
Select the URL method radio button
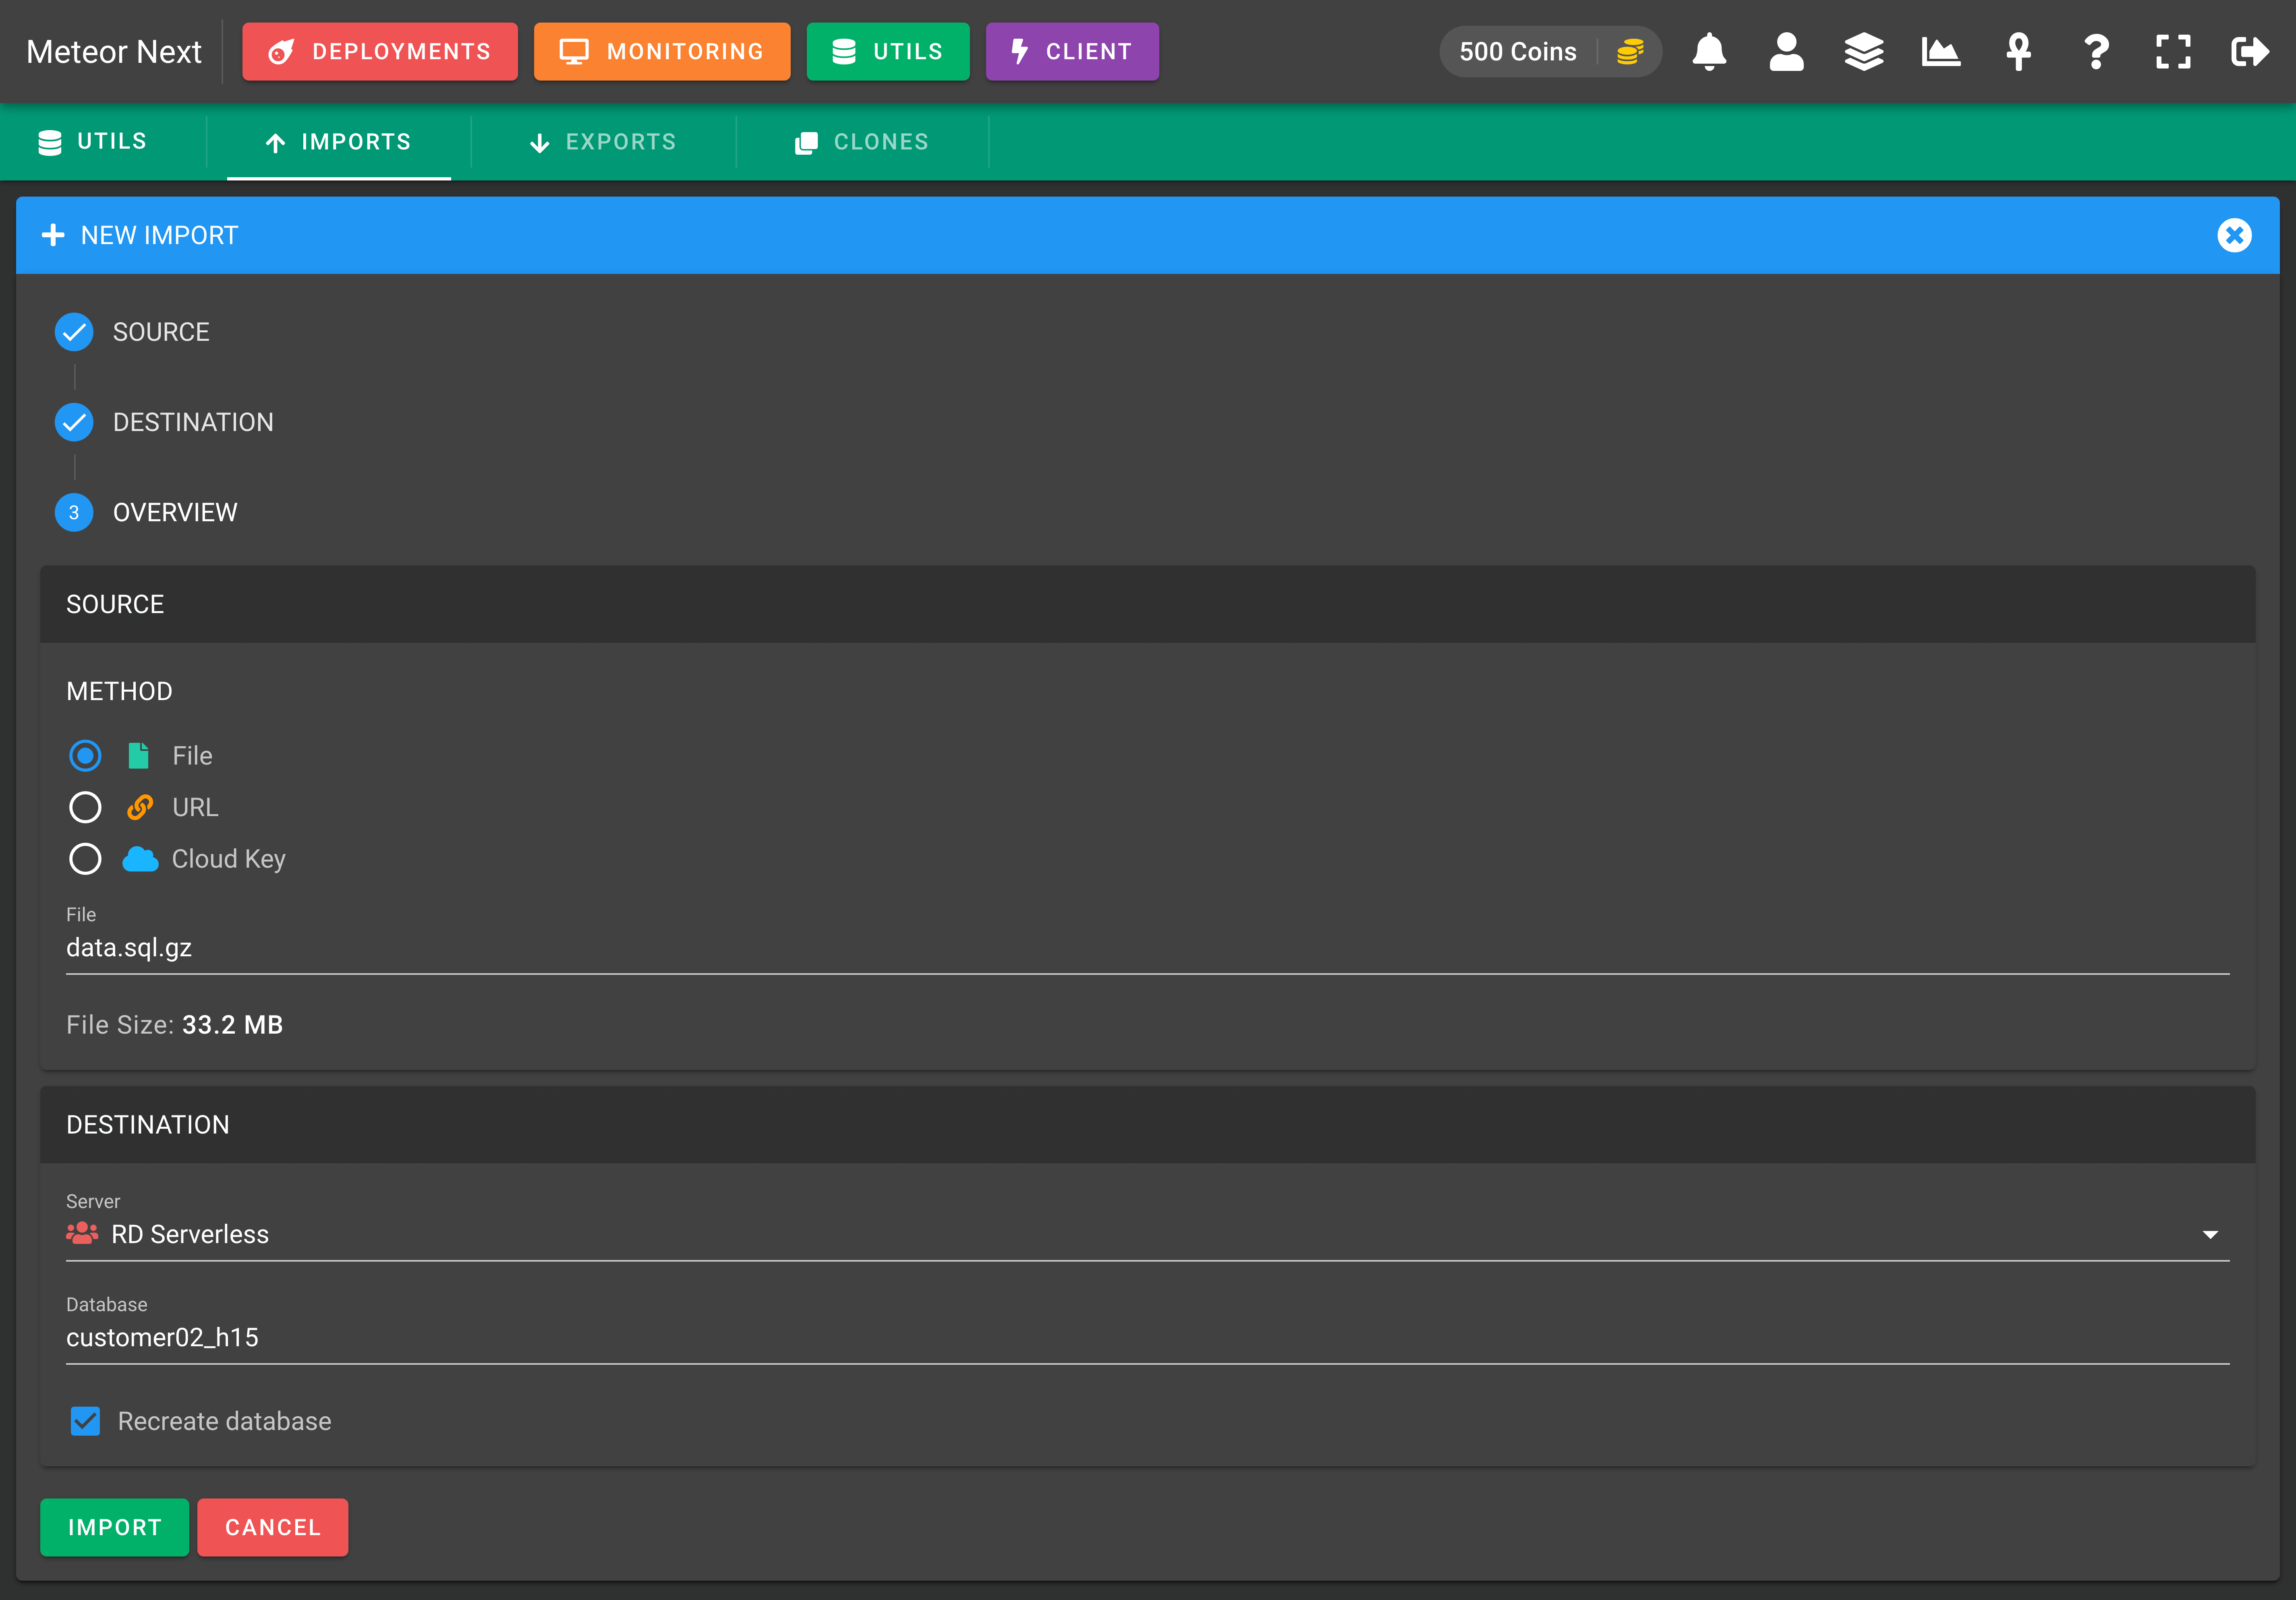[85, 807]
